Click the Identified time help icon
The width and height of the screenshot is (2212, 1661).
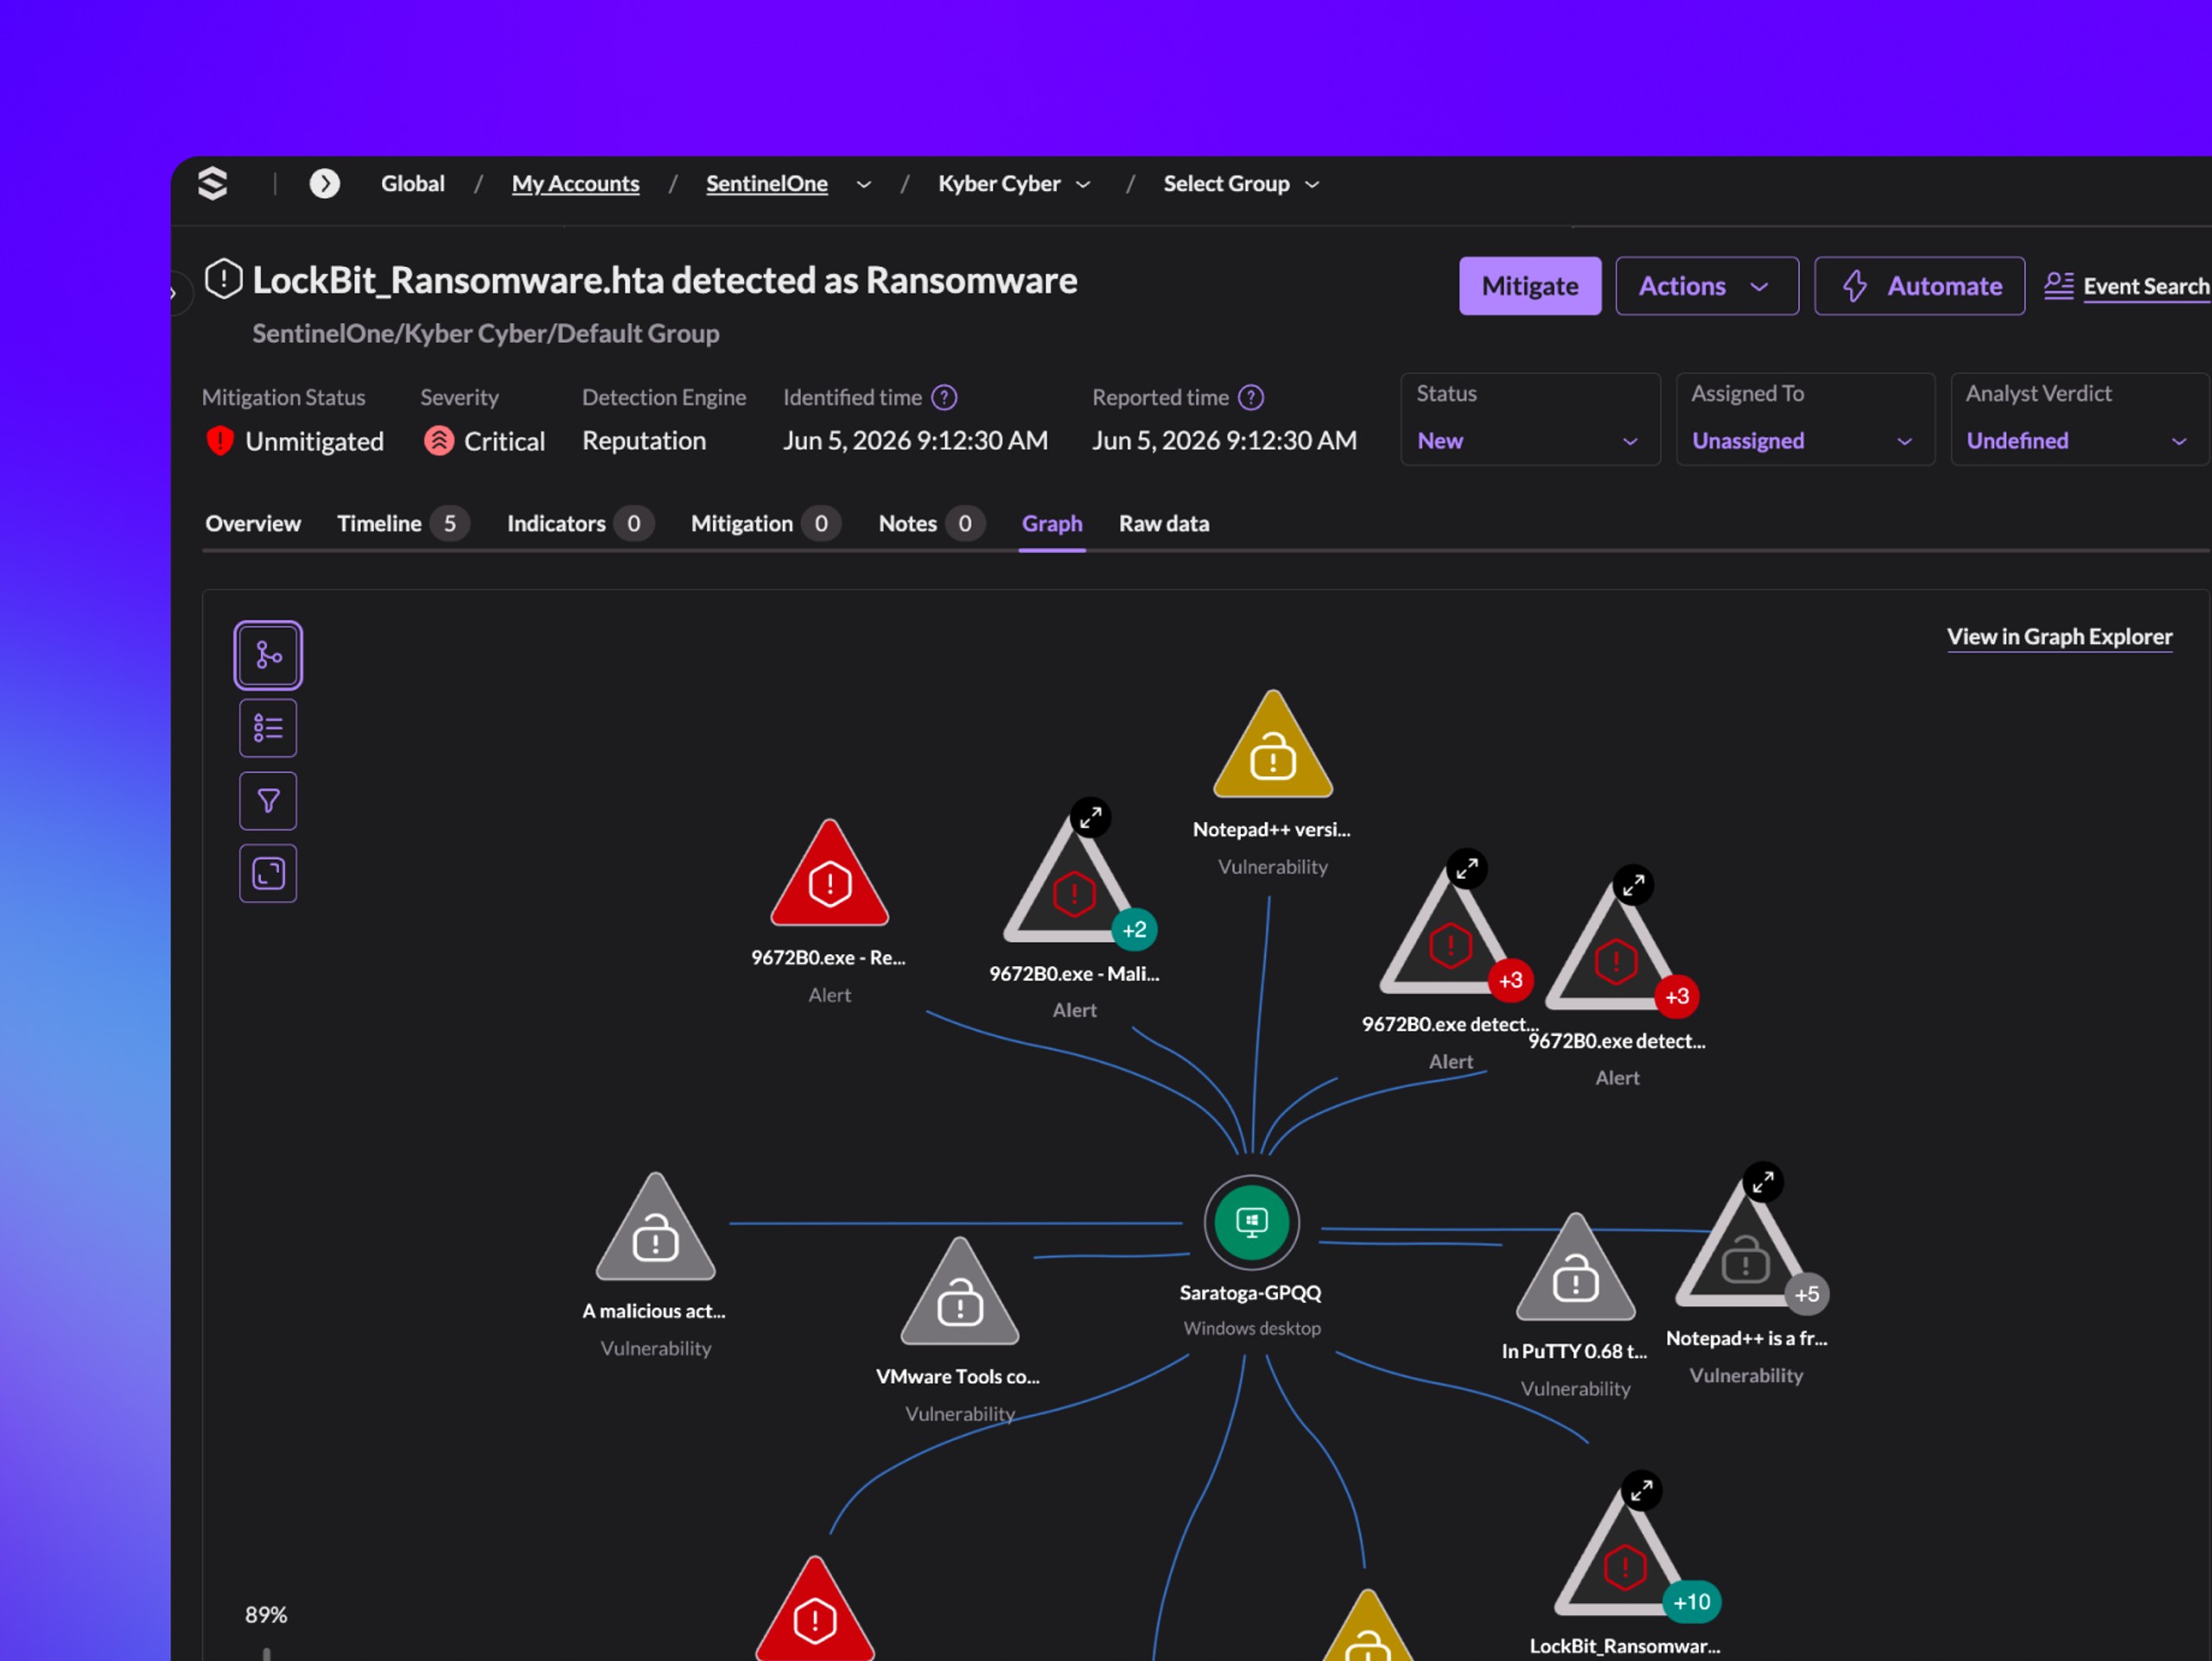(x=944, y=398)
